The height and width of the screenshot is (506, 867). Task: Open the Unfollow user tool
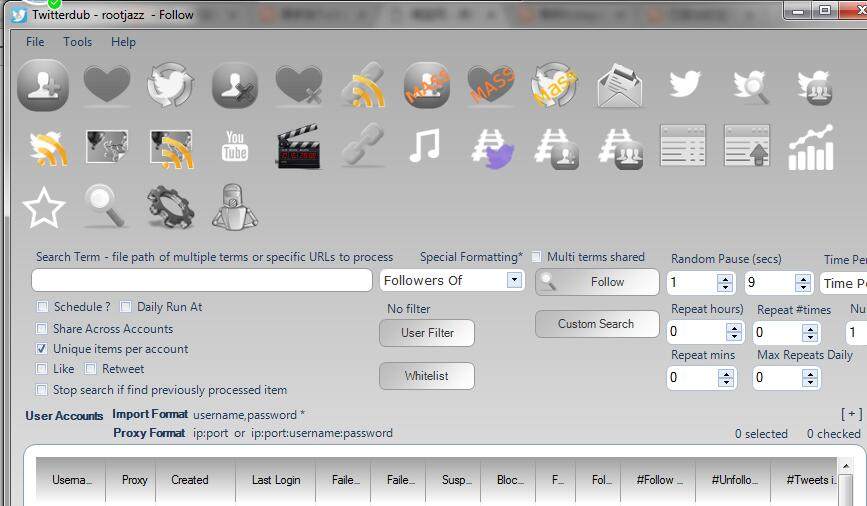click(x=235, y=85)
